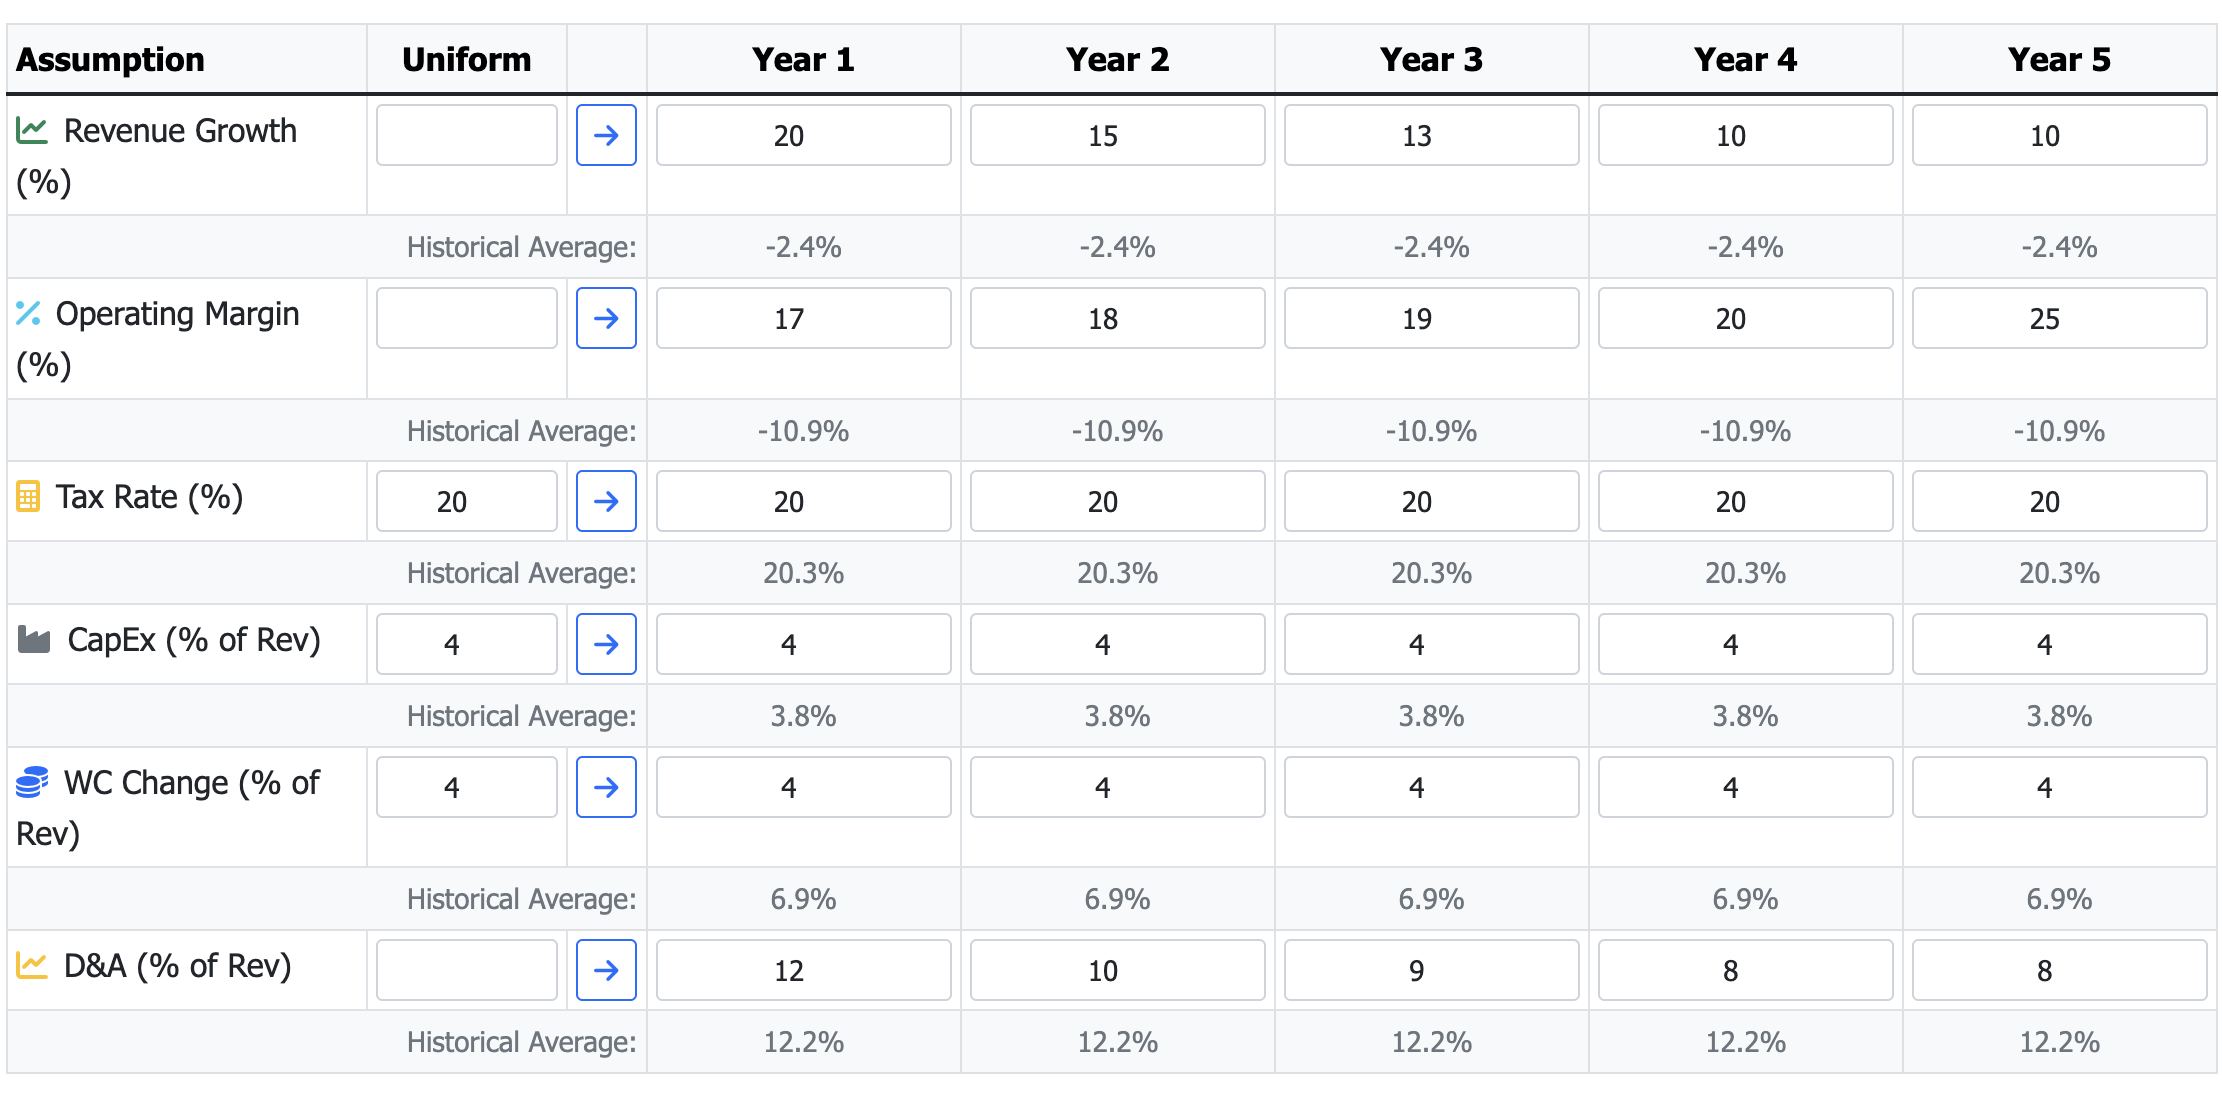Edit Revenue Growth Year 1 value
This screenshot has width=2222, height=1108.
click(x=803, y=135)
